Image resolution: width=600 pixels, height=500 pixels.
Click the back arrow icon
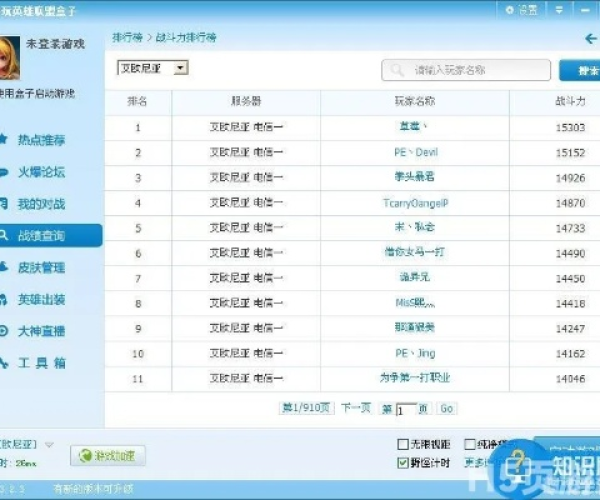point(591,38)
